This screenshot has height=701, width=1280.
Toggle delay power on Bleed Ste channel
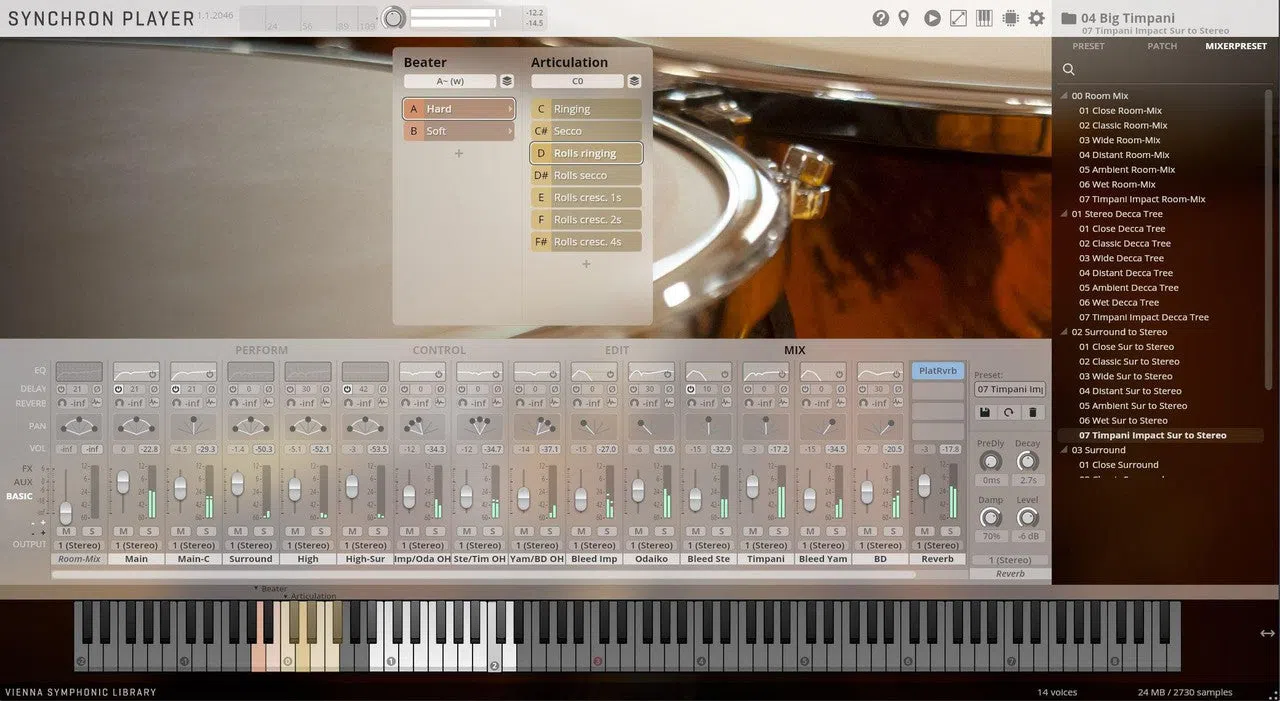(691, 389)
